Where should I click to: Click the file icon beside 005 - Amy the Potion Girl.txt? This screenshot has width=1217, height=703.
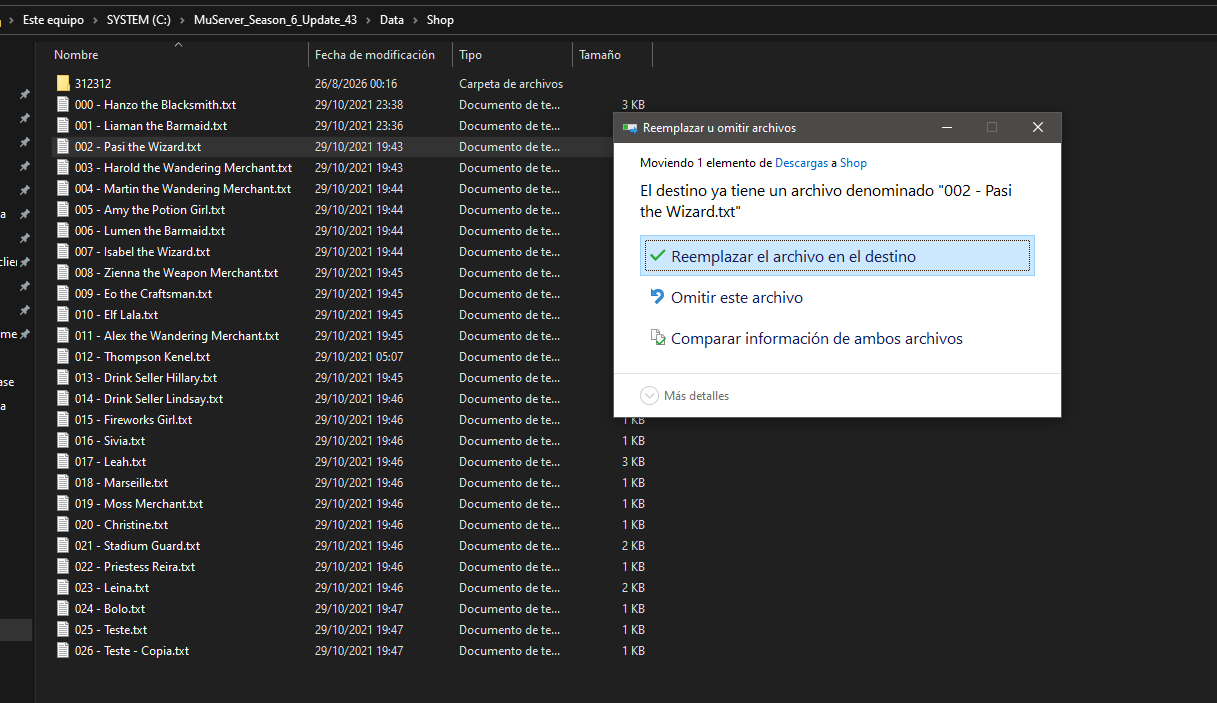point(63,210)
